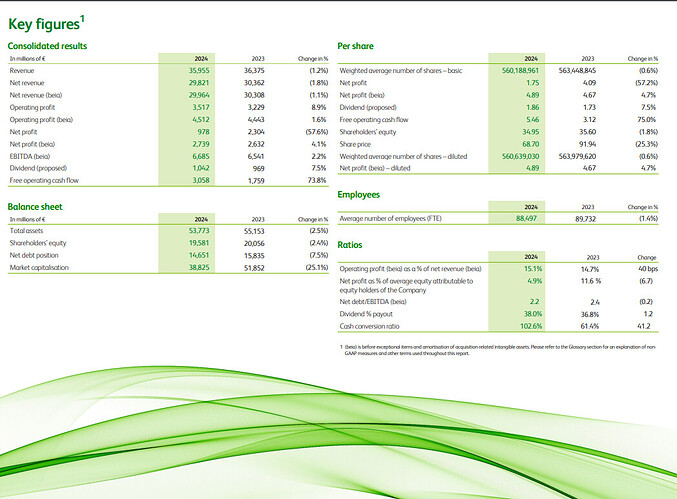
Task: Select the Balance sheet section heading
Action: (x=37, y=204)
